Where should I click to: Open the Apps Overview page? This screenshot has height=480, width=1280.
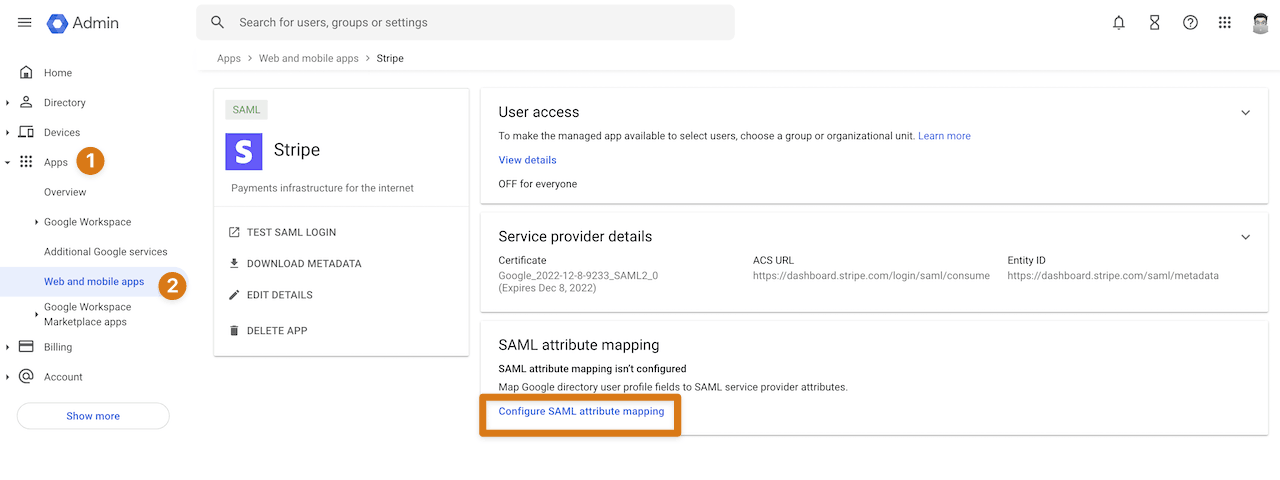click(65, 192)
